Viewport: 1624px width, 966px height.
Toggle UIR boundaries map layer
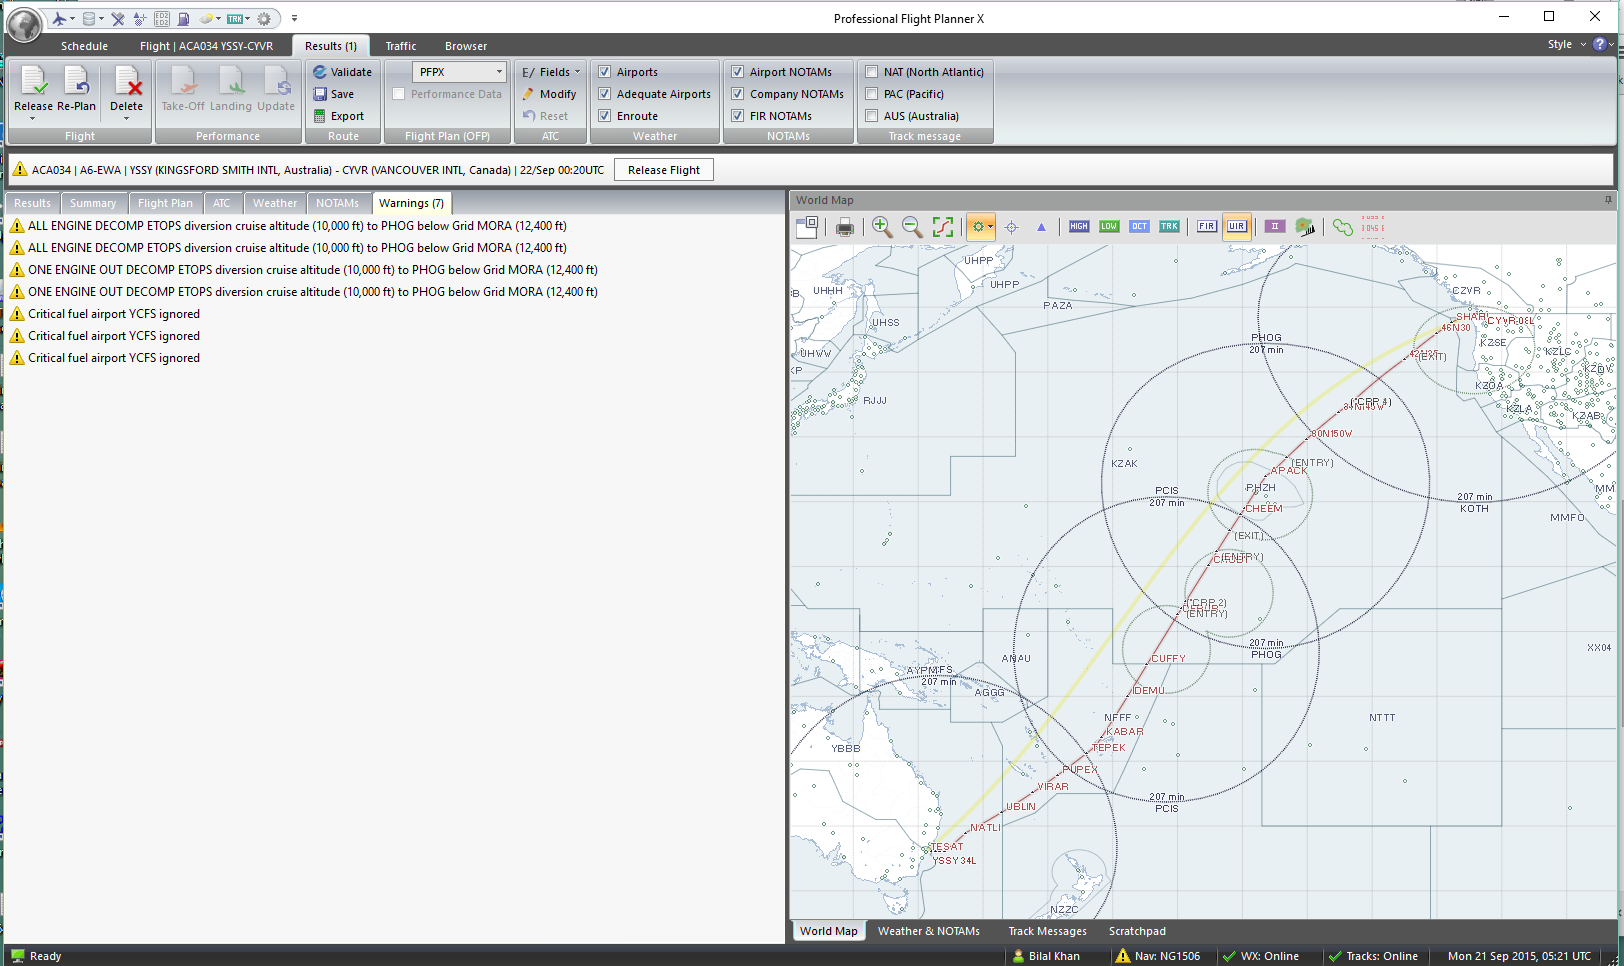click(x=1237, y=227)
